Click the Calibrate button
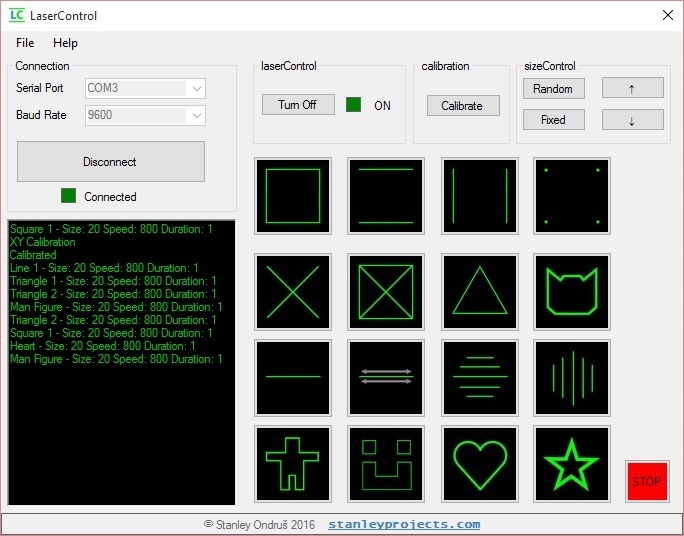684x536 pixels. (x=463, y=106)
